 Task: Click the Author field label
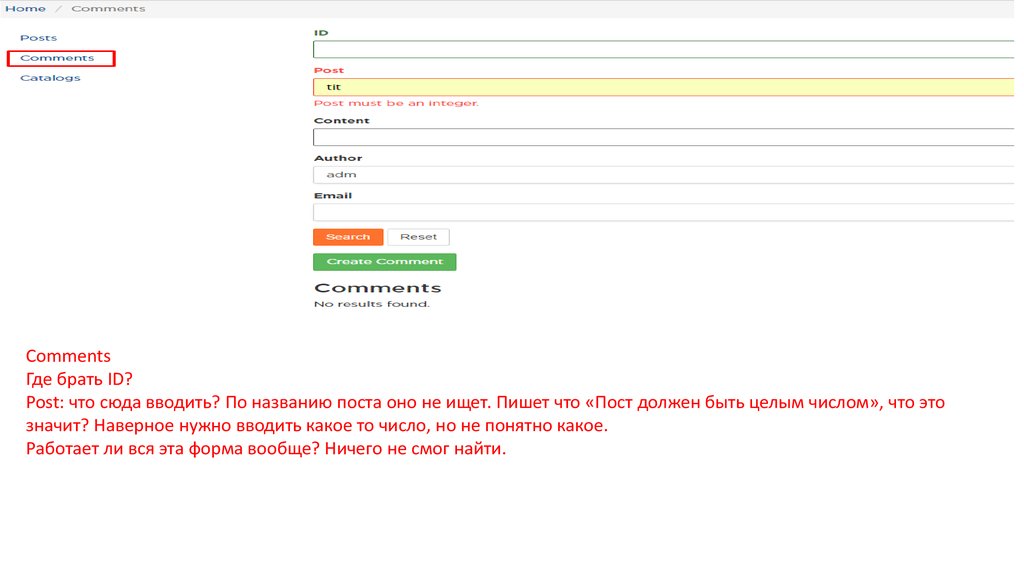click(338, 158)
